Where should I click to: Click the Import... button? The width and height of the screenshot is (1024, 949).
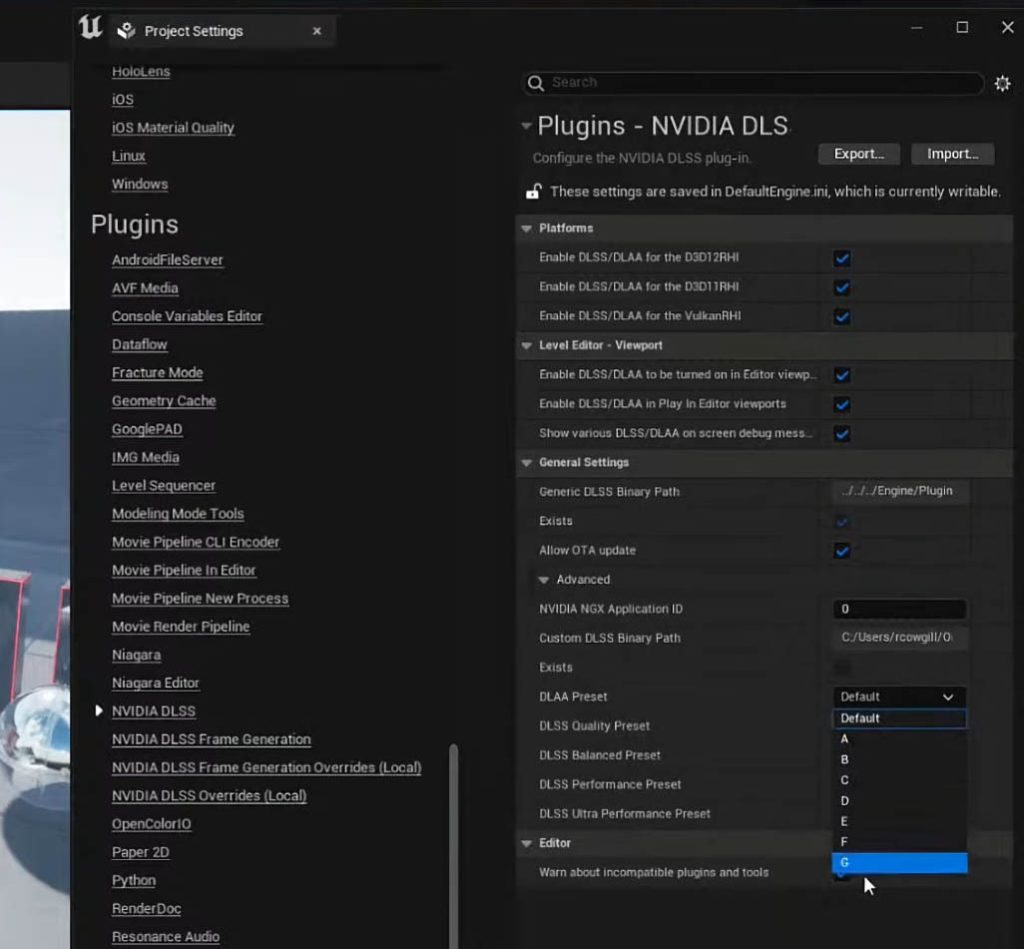click(952, 154)
